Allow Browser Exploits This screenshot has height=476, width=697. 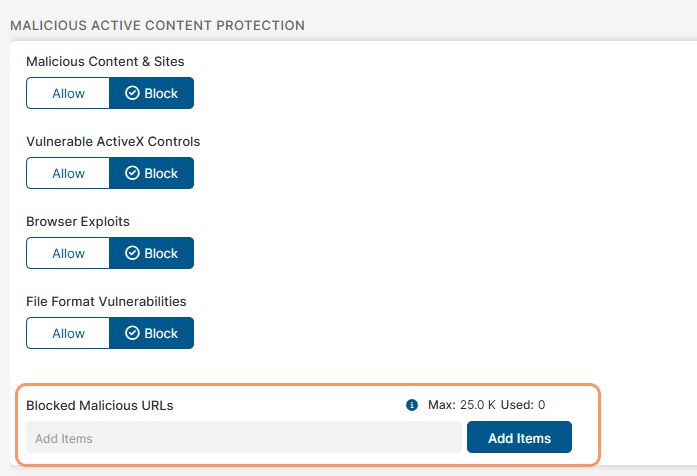coord(68,253)
